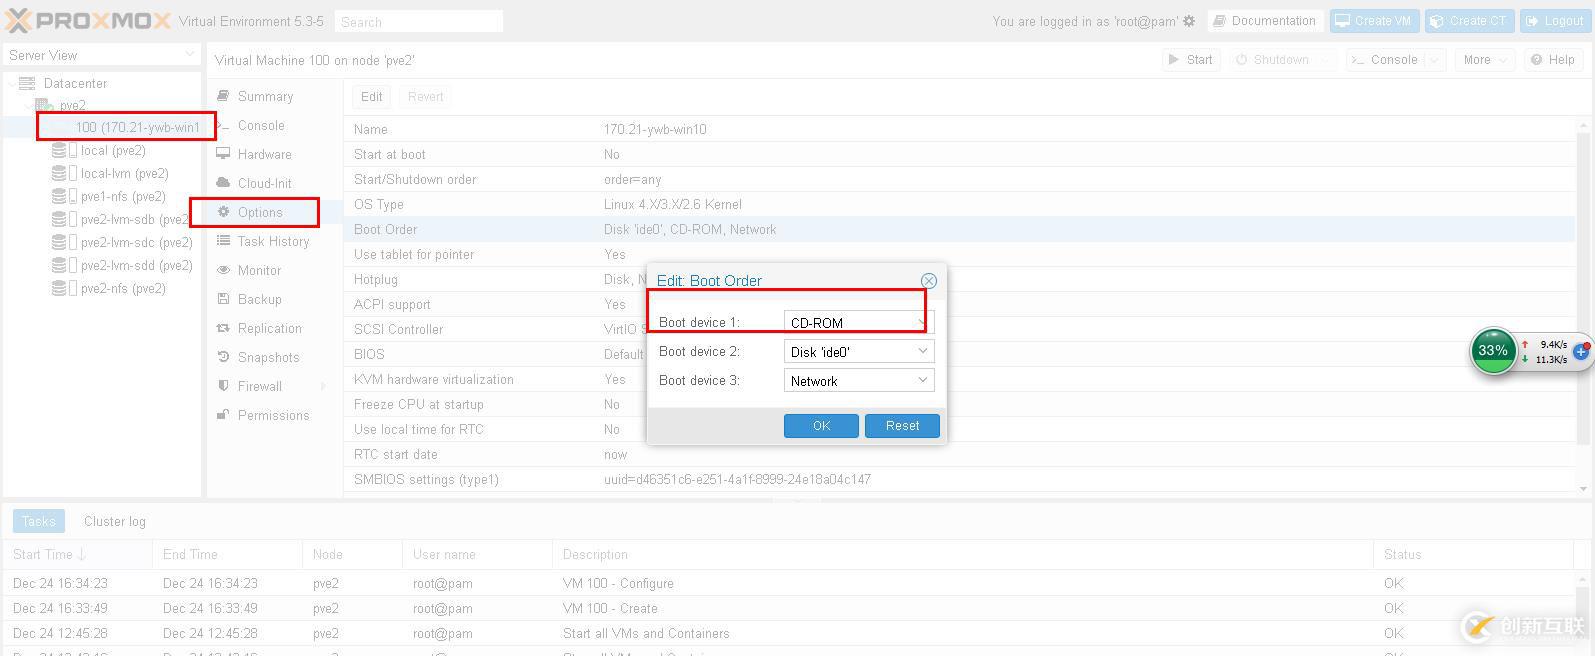Click the 33% network monitor widget
The width and height of the screenshot is (1595, 656).
click(x=1493, y=351)
